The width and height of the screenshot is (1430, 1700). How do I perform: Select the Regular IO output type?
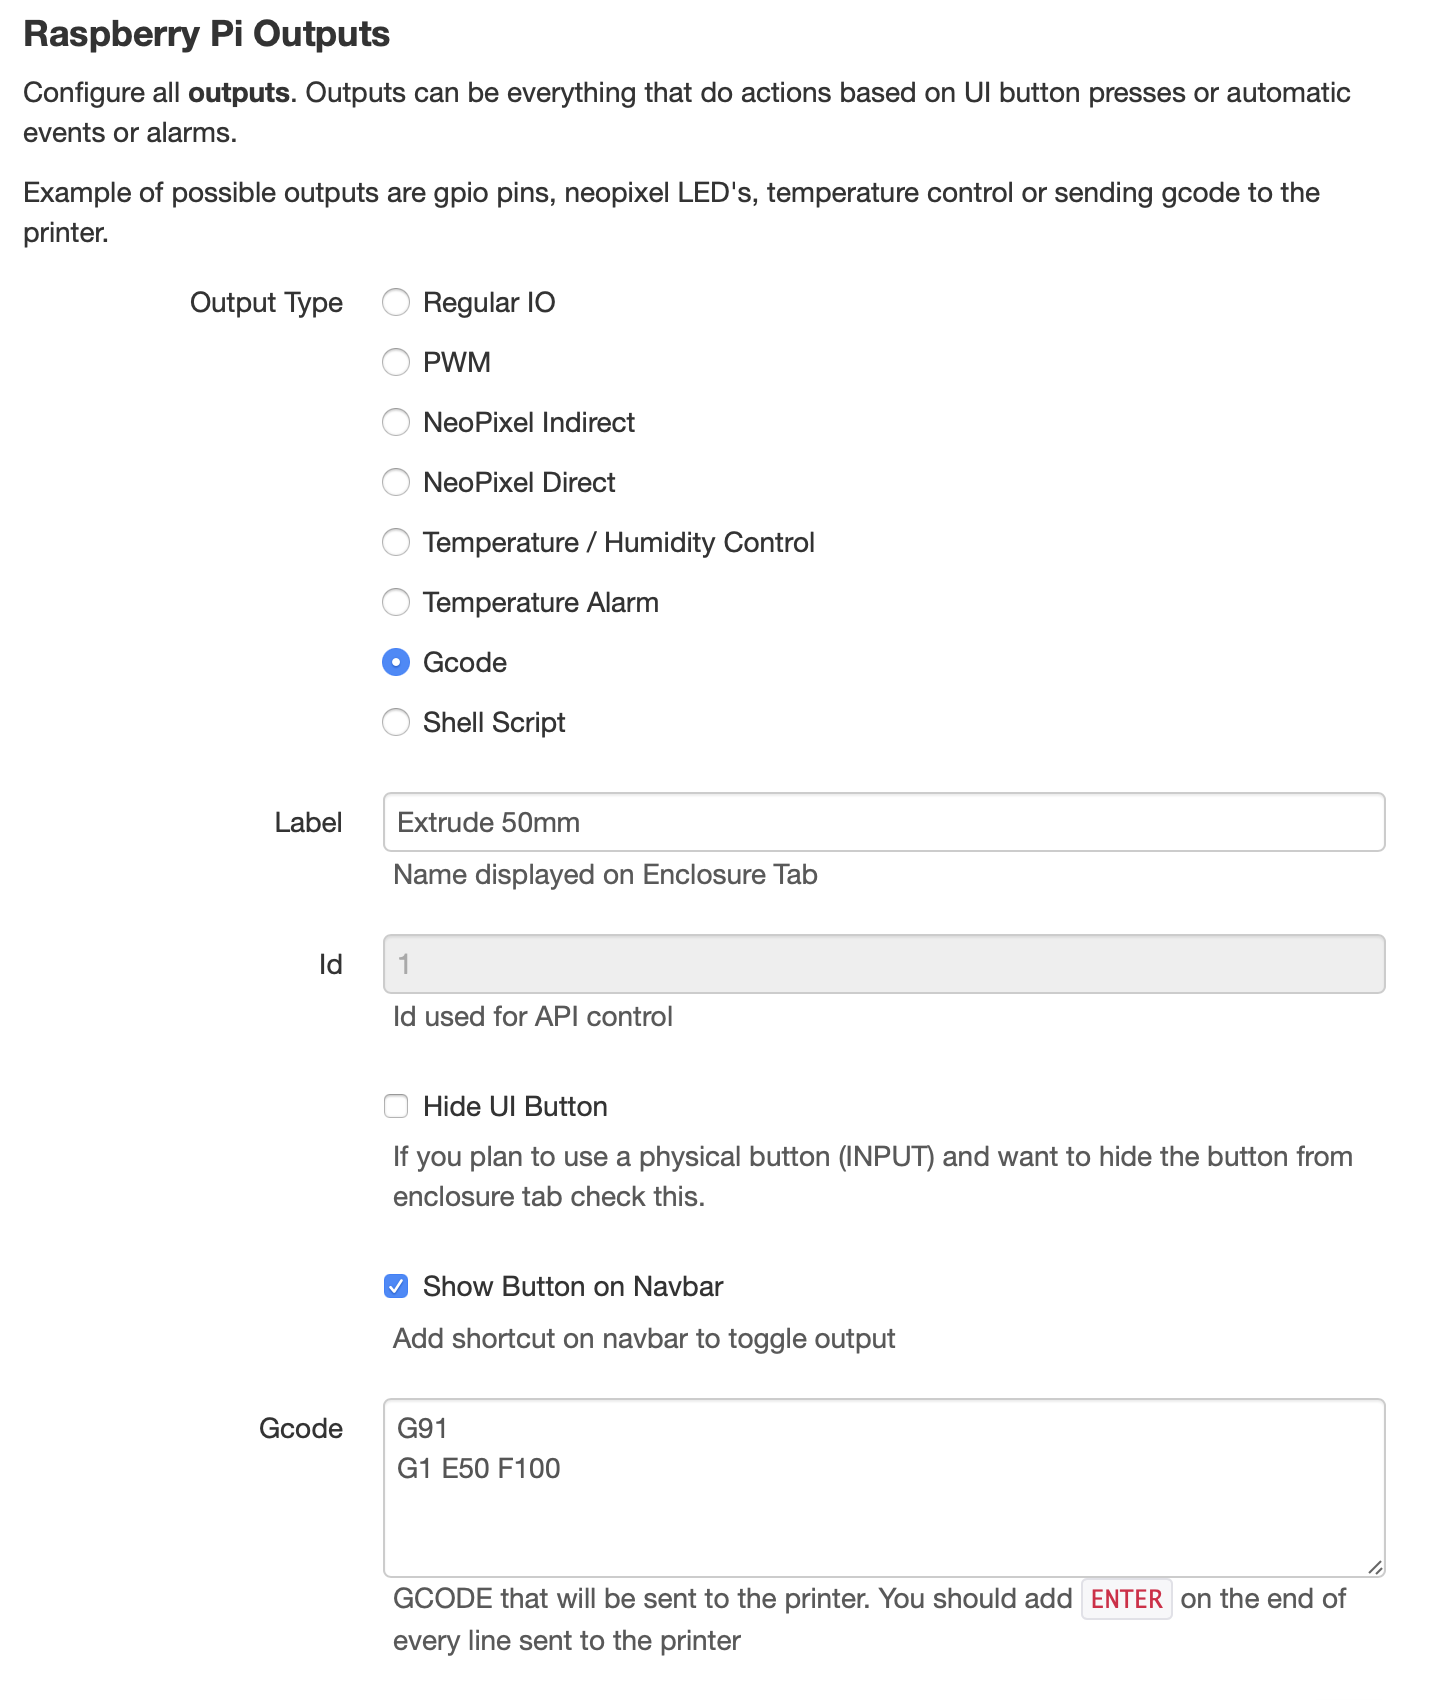[396, 302]
